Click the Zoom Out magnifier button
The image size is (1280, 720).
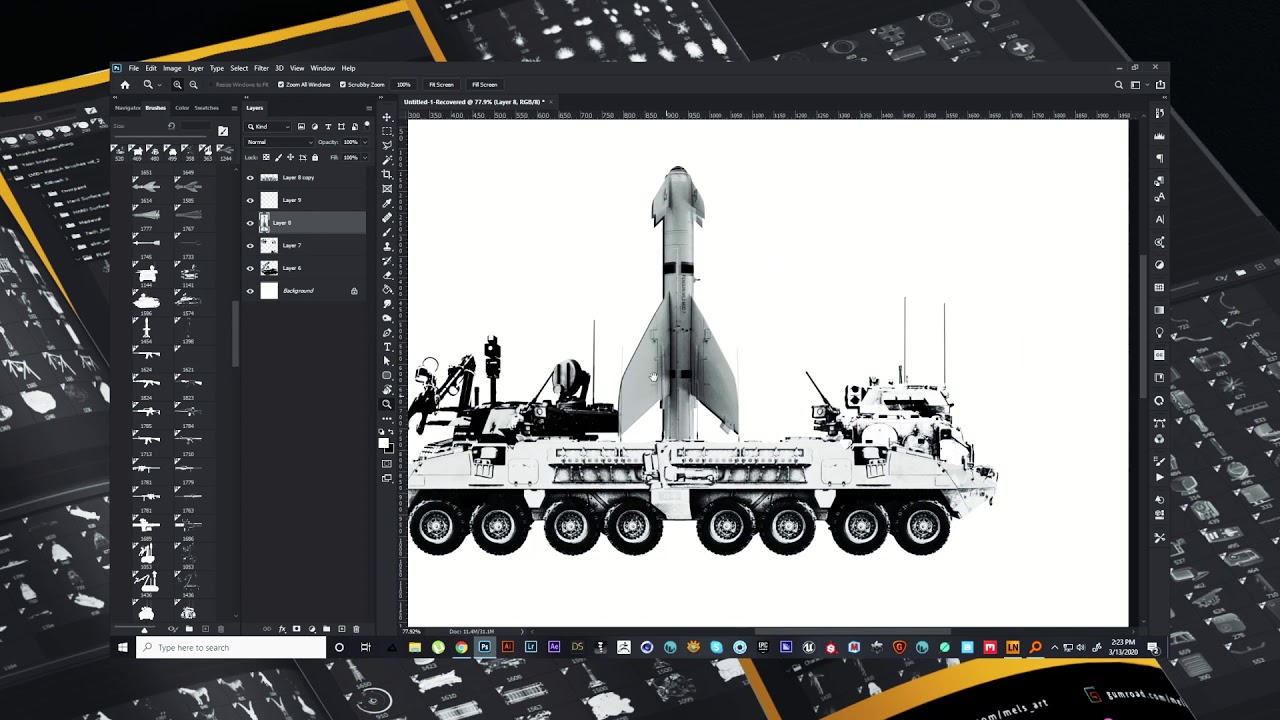(x=193, y=85)
